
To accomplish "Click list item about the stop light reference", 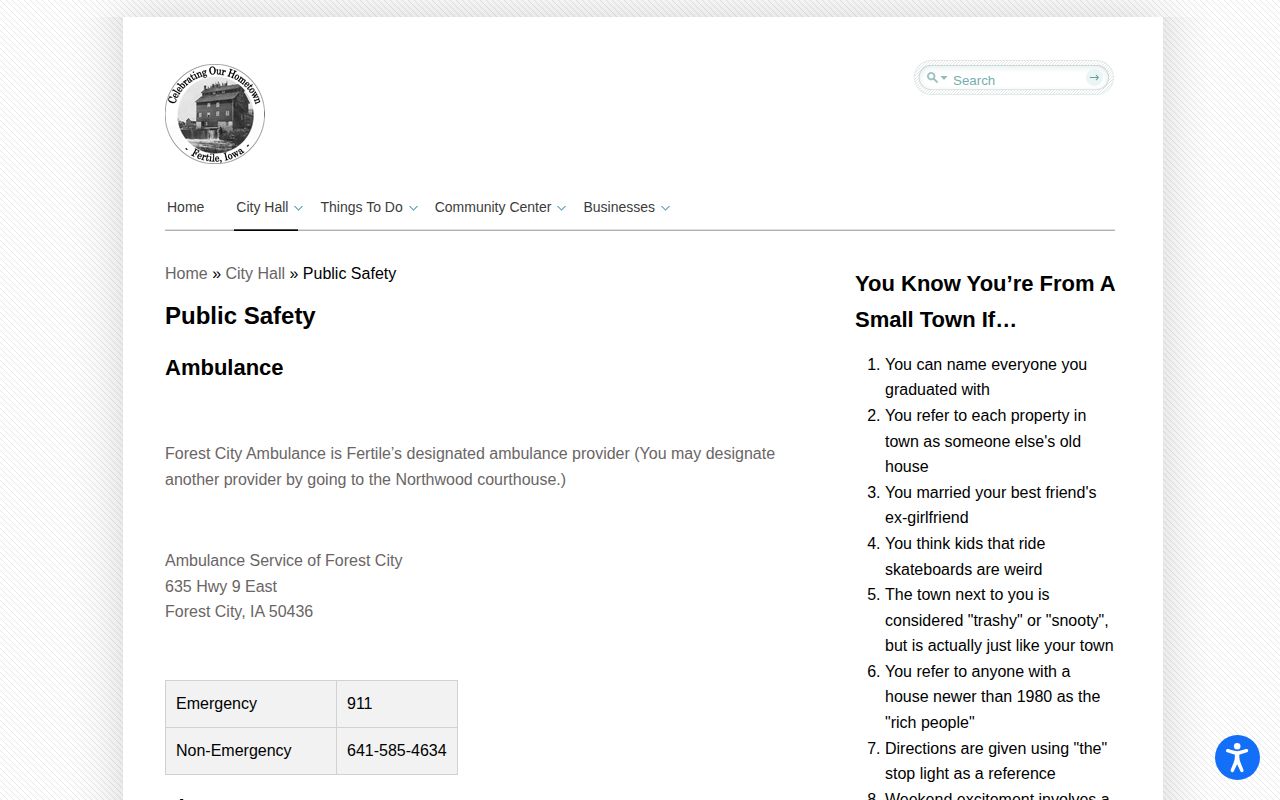I will coord(996,761).
